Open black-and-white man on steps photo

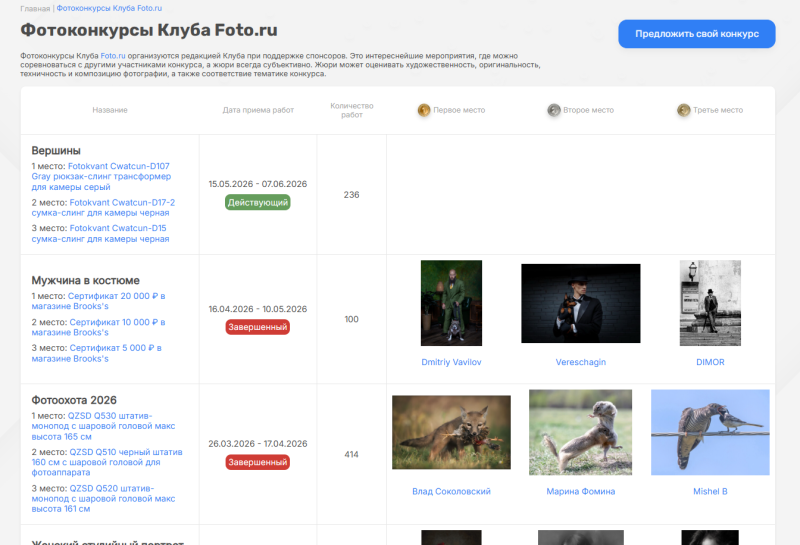(x=710, y=303)
